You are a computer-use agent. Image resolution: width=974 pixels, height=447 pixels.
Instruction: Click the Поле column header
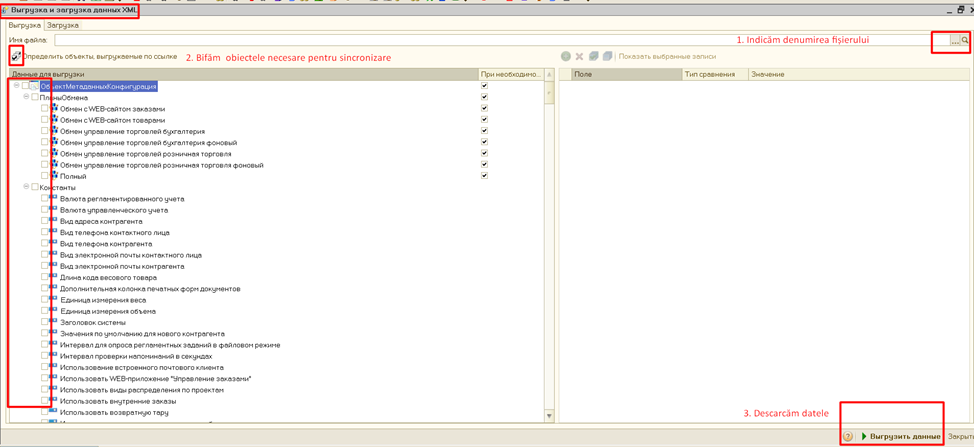click(627, 74)
